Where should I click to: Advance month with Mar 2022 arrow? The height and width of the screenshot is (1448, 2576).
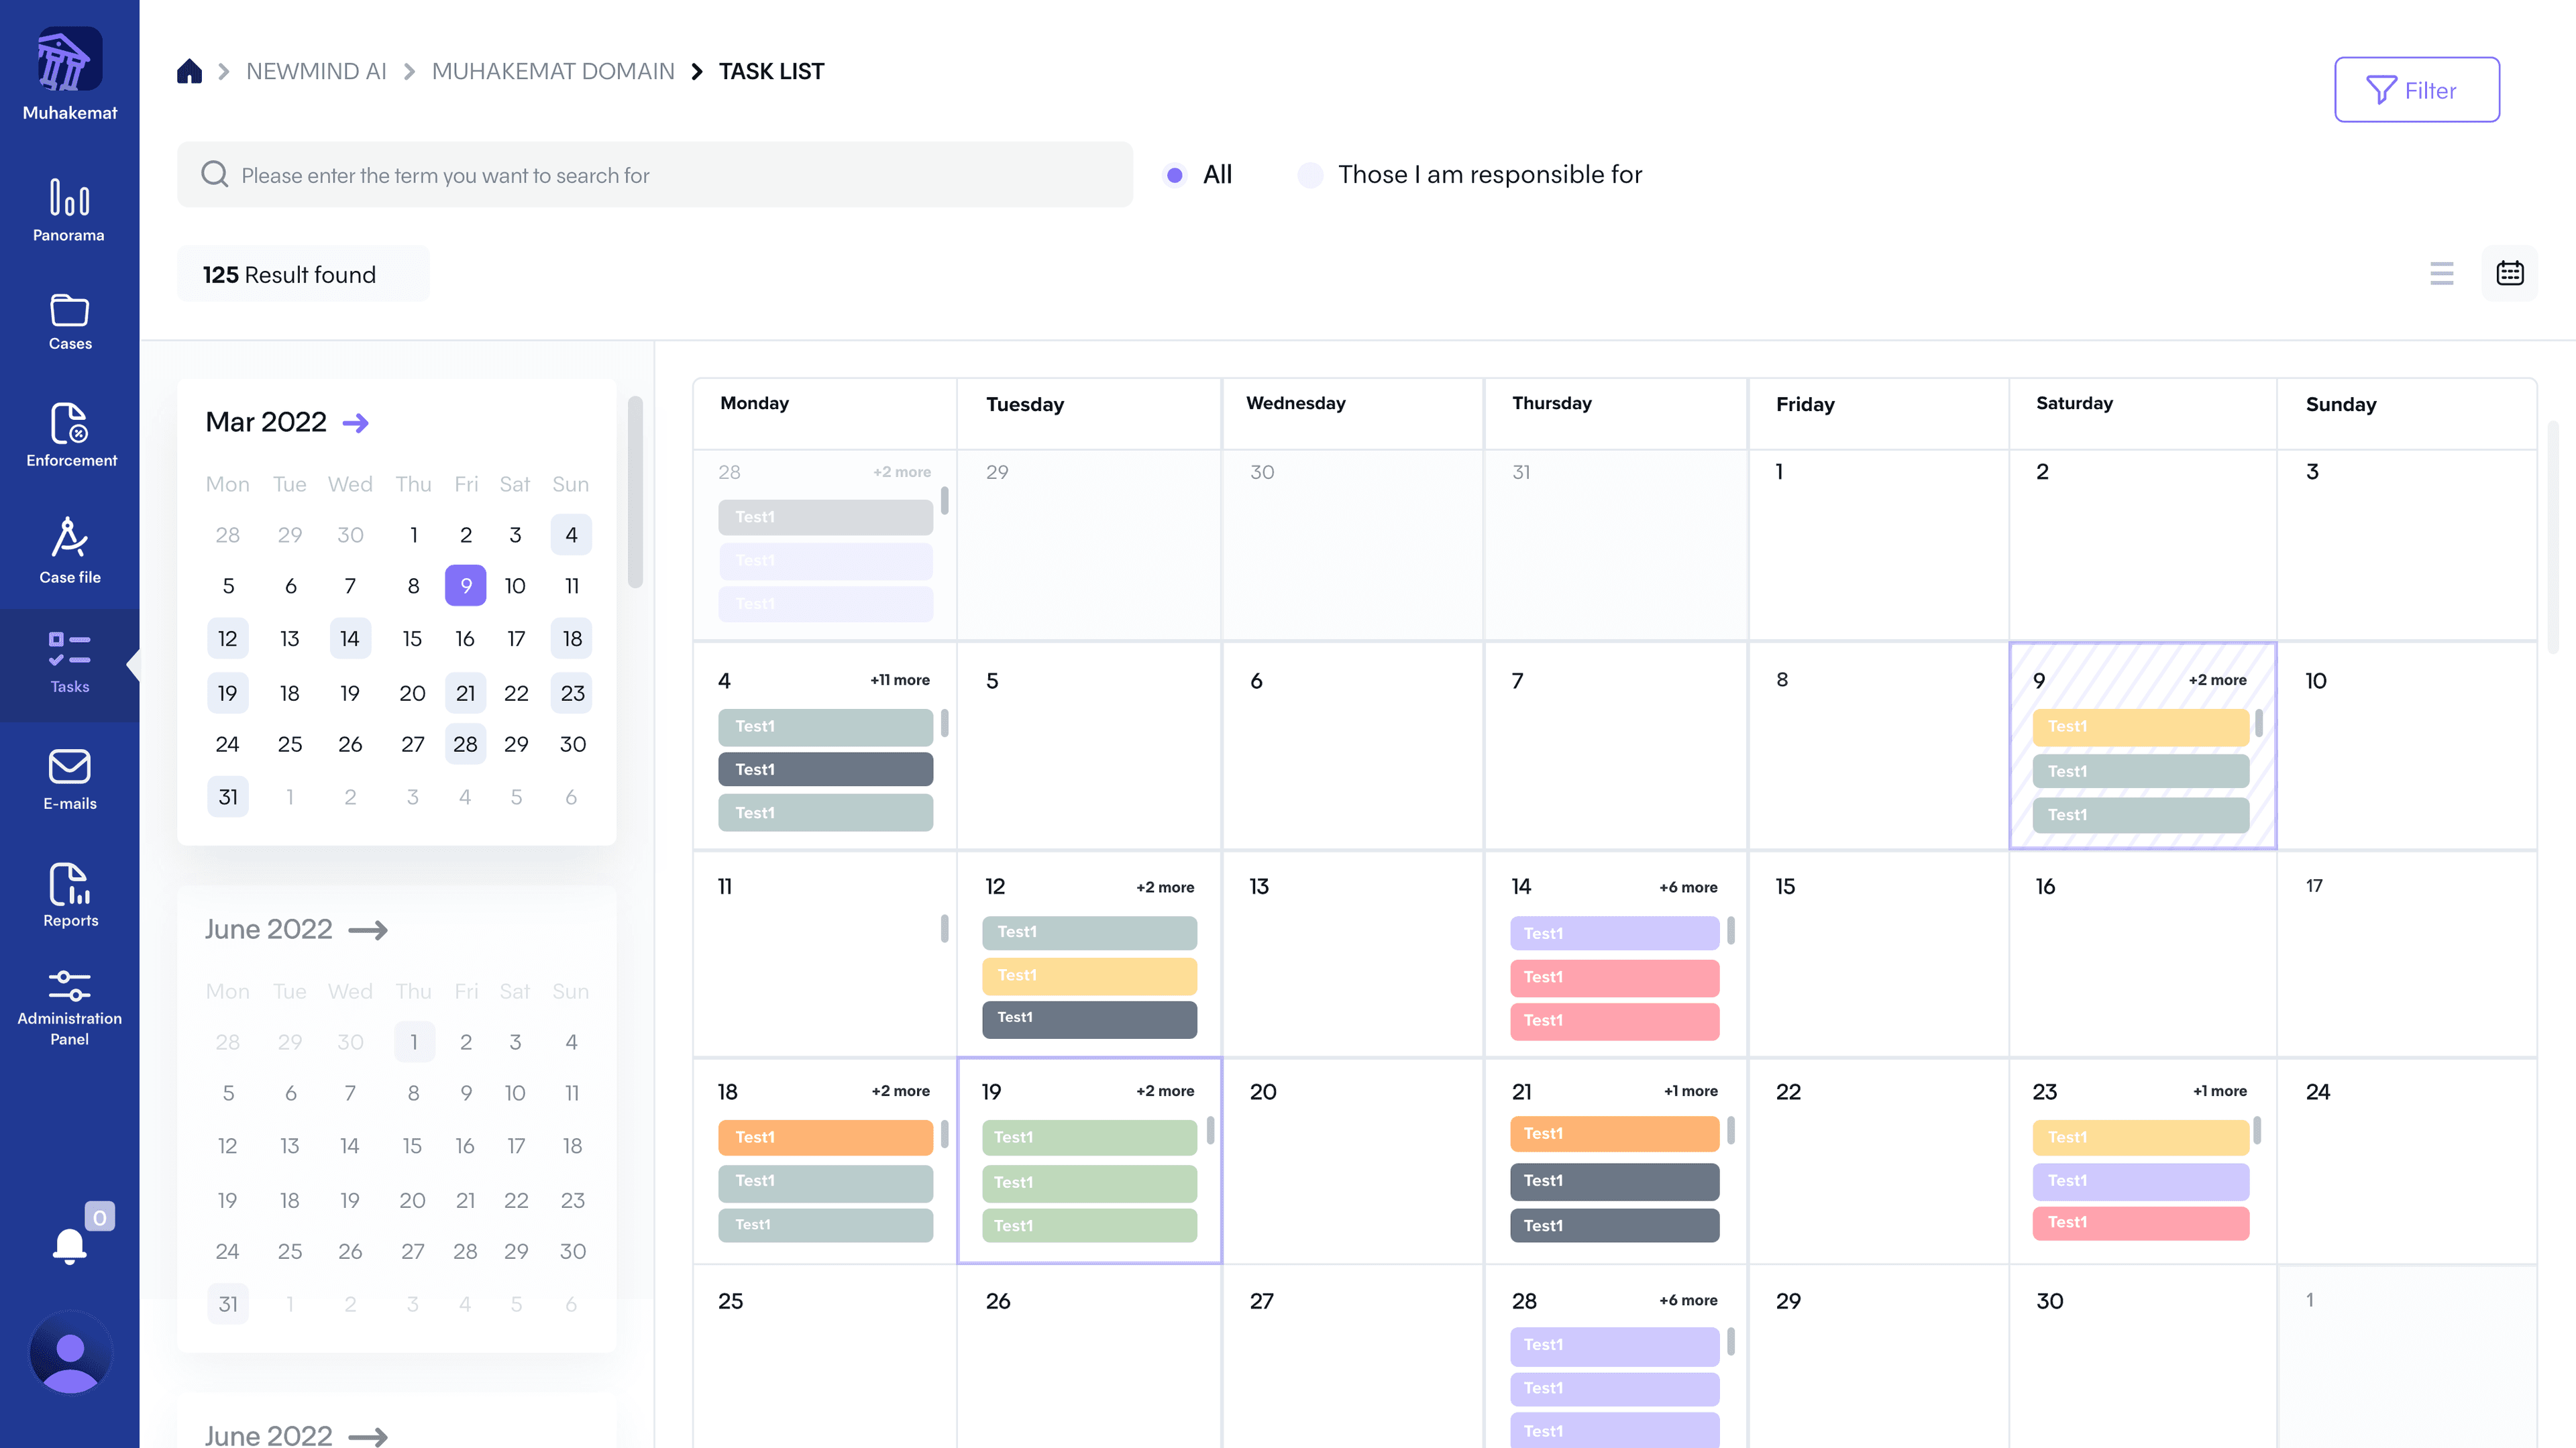click(x=355, y=422)
